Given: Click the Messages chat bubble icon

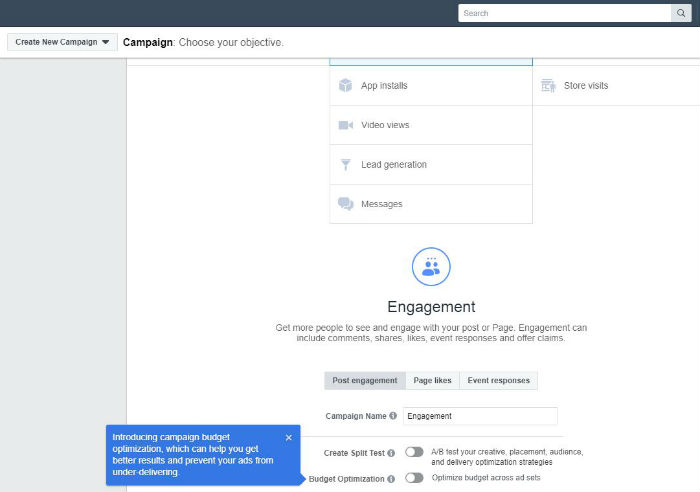Looking at the screenshot, I should point(346,204).
